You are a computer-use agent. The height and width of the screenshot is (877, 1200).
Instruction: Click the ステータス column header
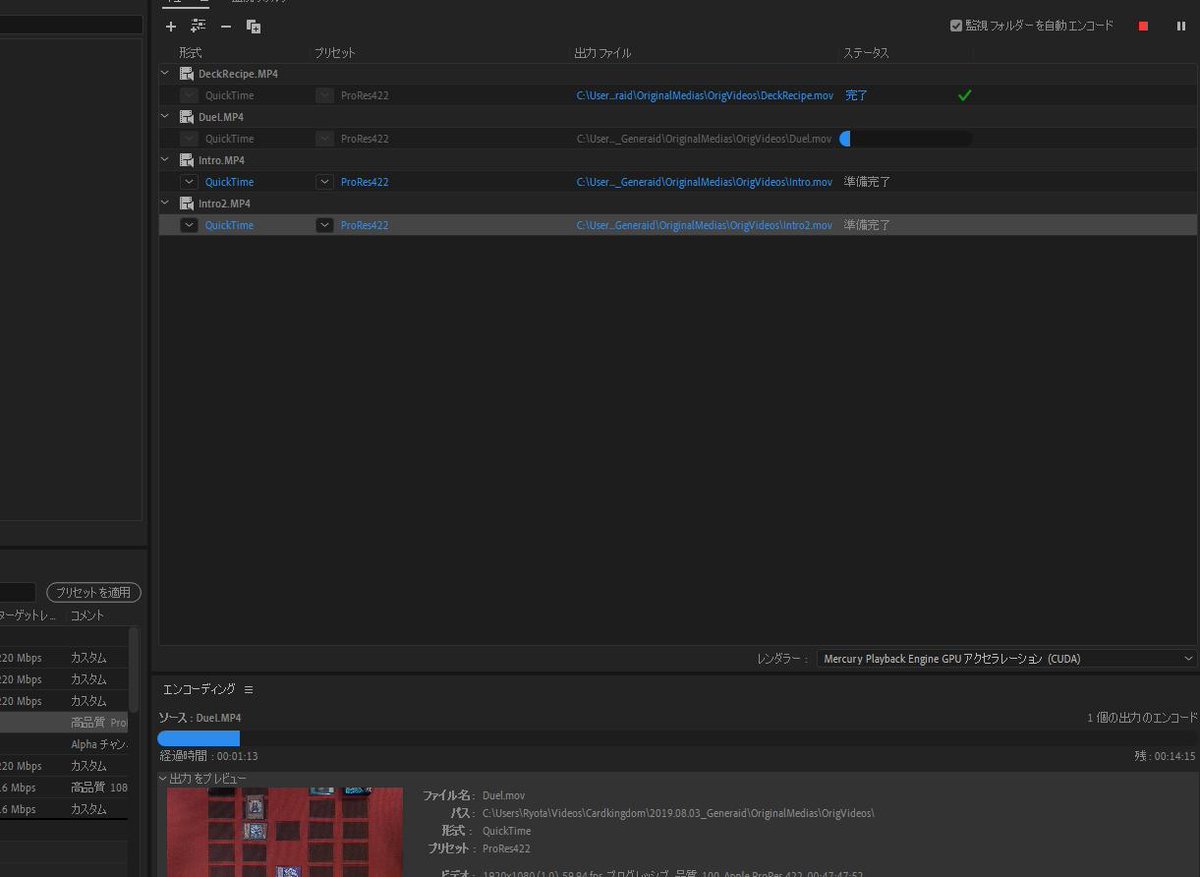click(x=866, y=53)
